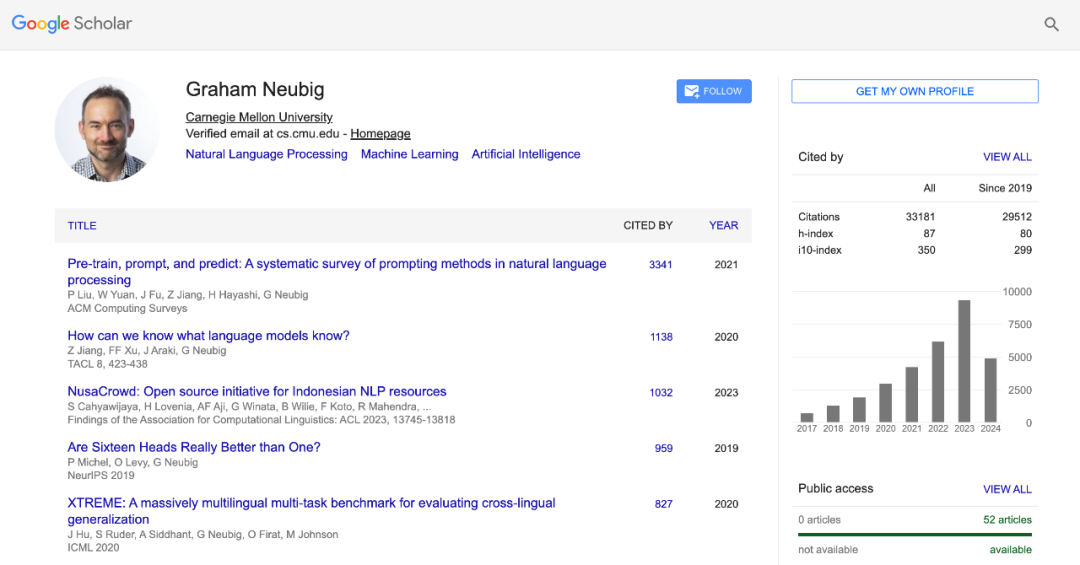Select the Machine Learning interest tag
Viewport: 1080px width, 565px height.
(x=409, y=154)
